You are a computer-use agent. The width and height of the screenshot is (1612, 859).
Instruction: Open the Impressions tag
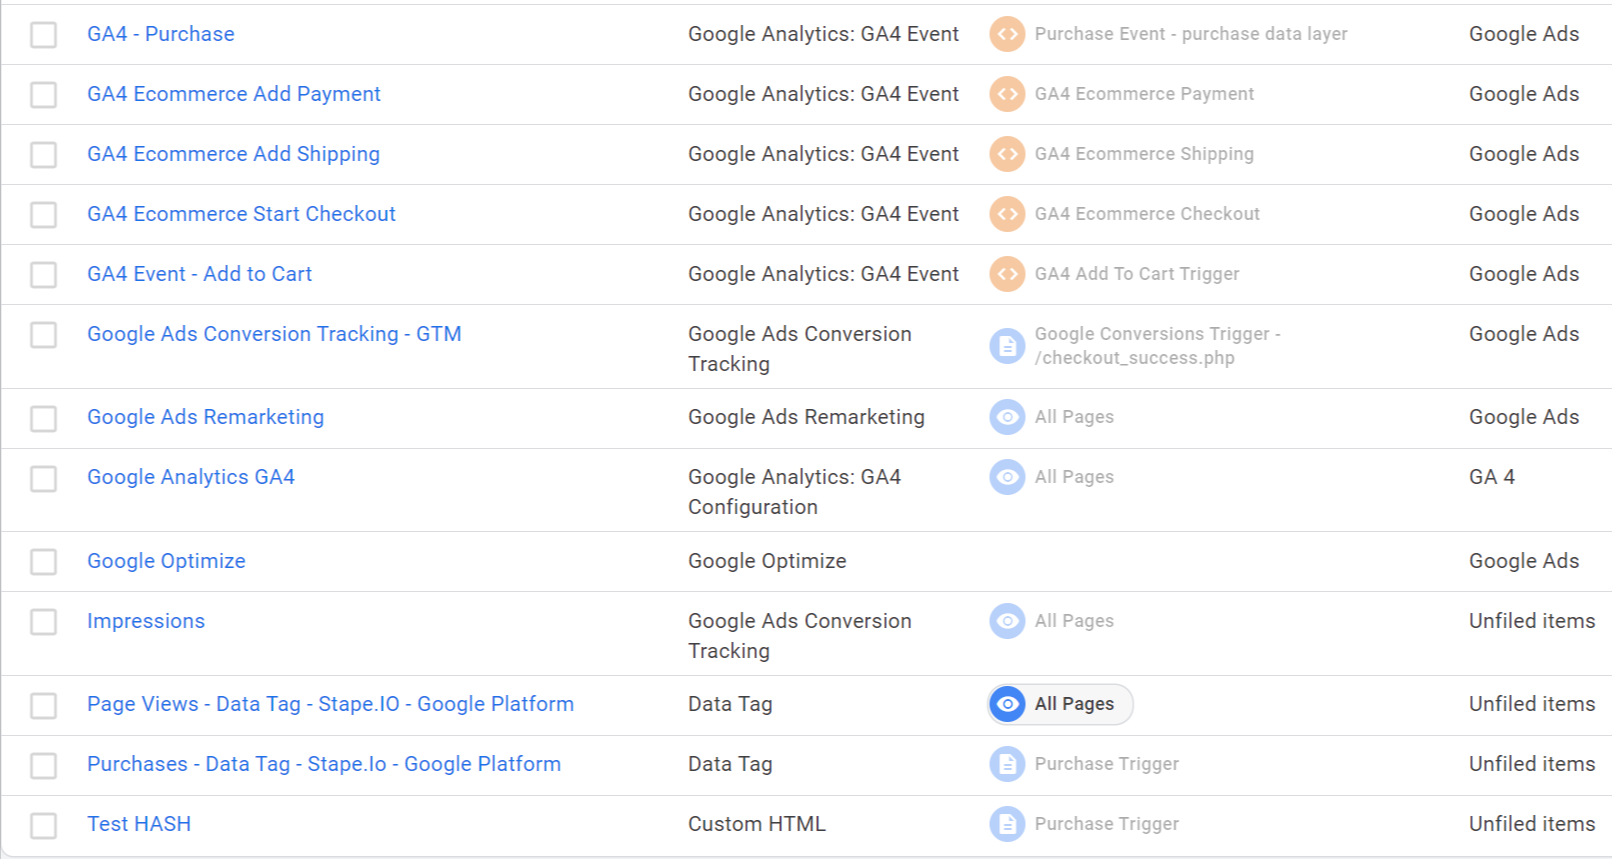(146, 621)
